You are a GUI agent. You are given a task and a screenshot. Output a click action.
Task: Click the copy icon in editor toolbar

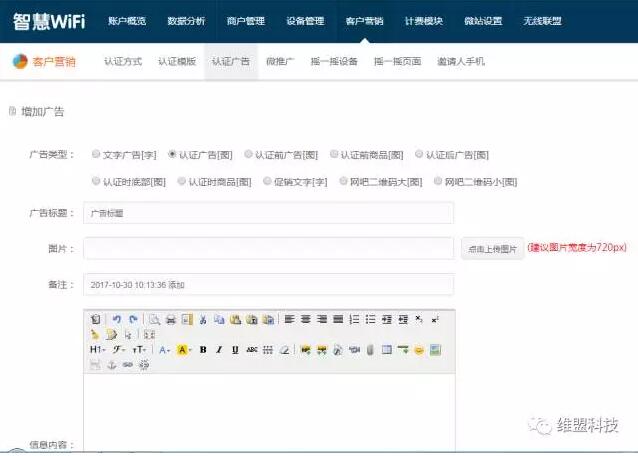tap(219, 319)
